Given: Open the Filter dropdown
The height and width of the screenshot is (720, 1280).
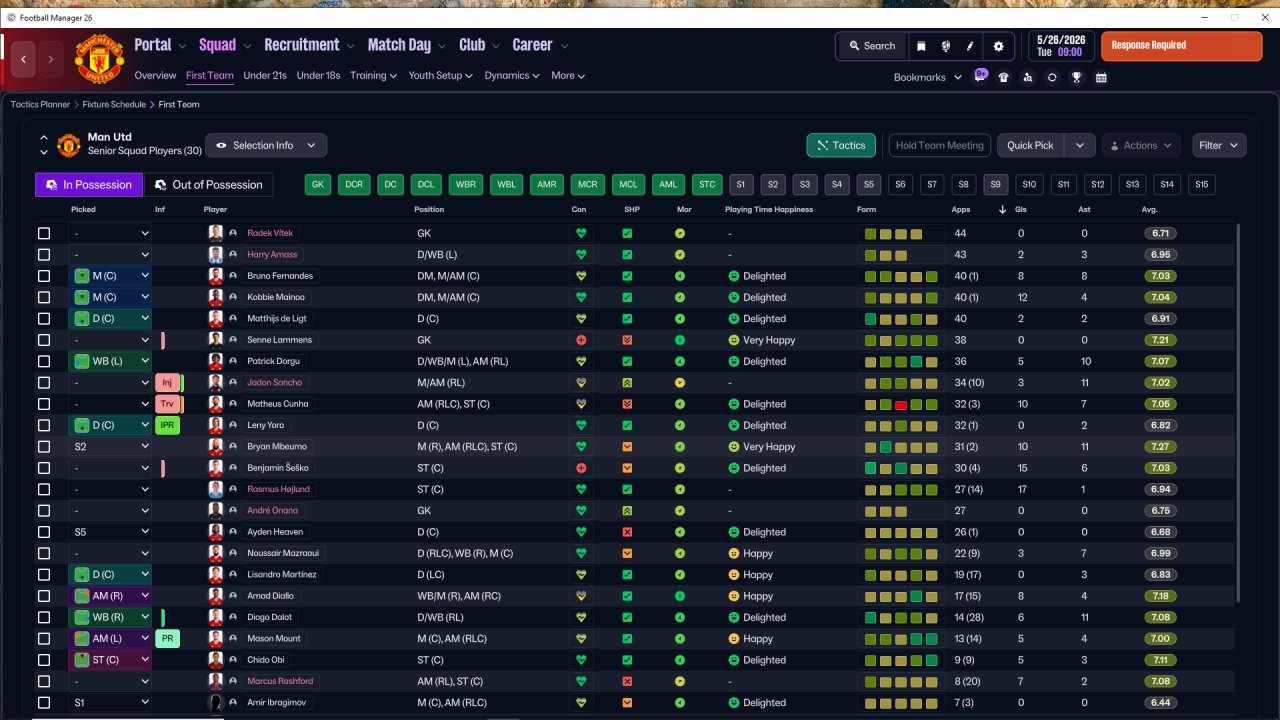Looking at the screenshot, I should click(x=1219, y=145).
